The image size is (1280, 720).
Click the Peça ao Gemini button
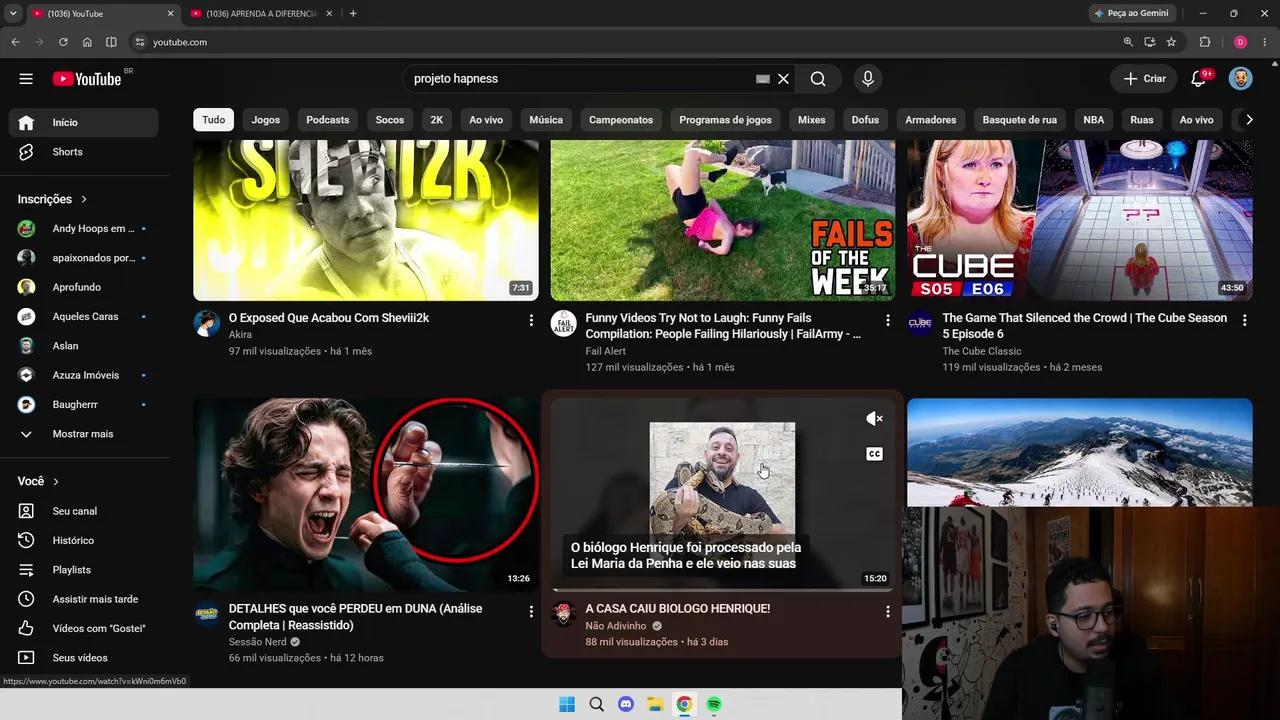tap(1131, 14)
